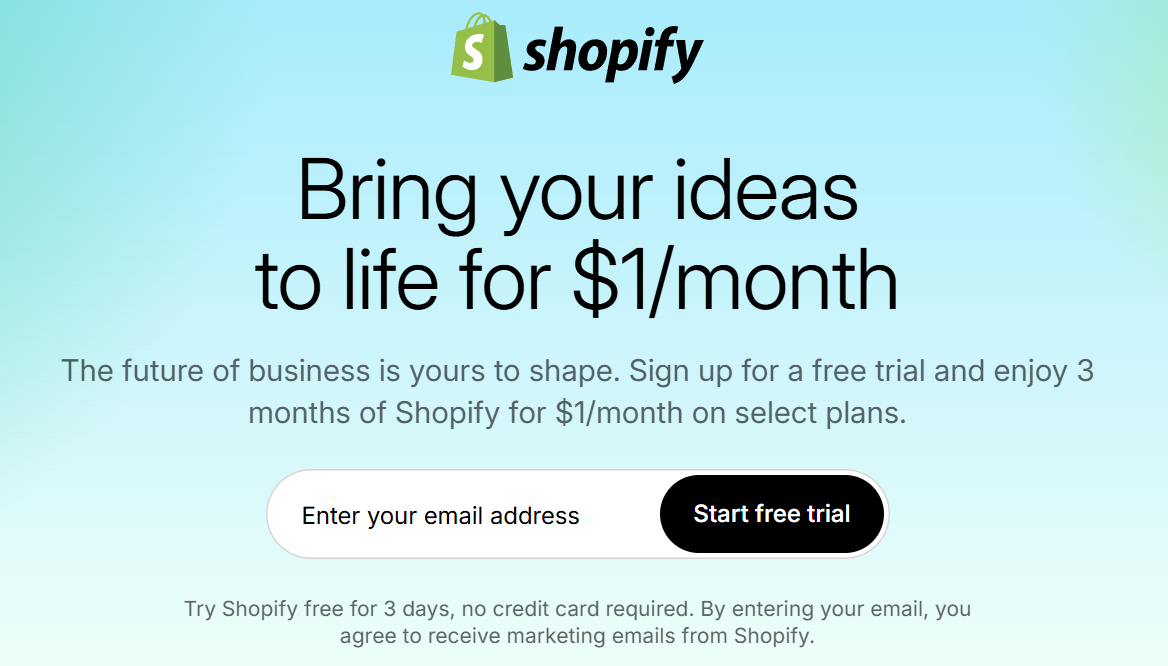Screen dimensions: 1168x666
Task: Click the 'Bring your ideas' headline line
Action: pos(578,190)
